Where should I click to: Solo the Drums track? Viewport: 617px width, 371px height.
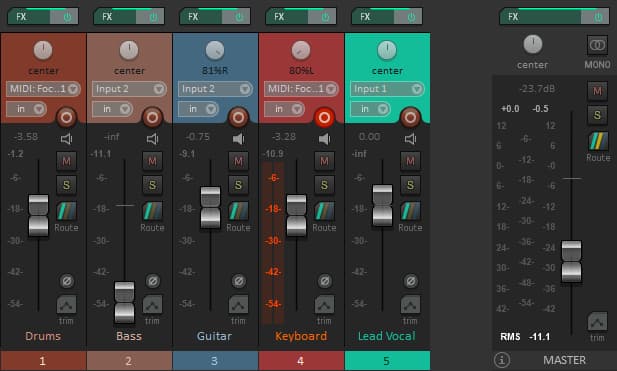pos(67,185)
